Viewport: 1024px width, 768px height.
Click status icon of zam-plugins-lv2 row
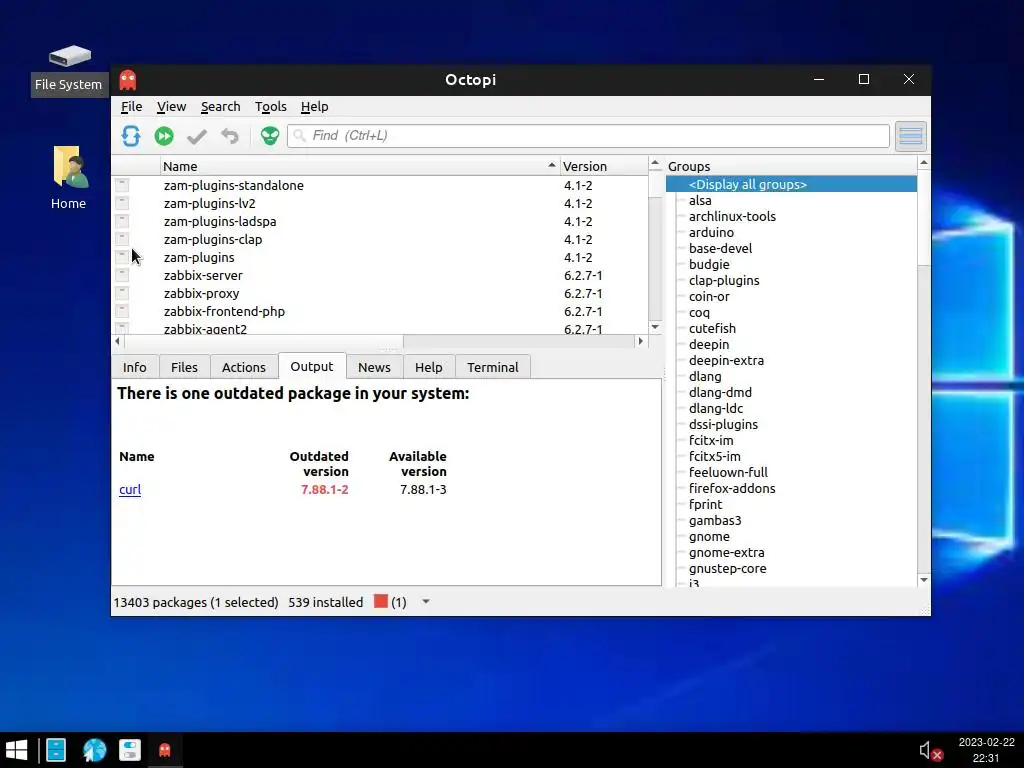click(122, 203)
